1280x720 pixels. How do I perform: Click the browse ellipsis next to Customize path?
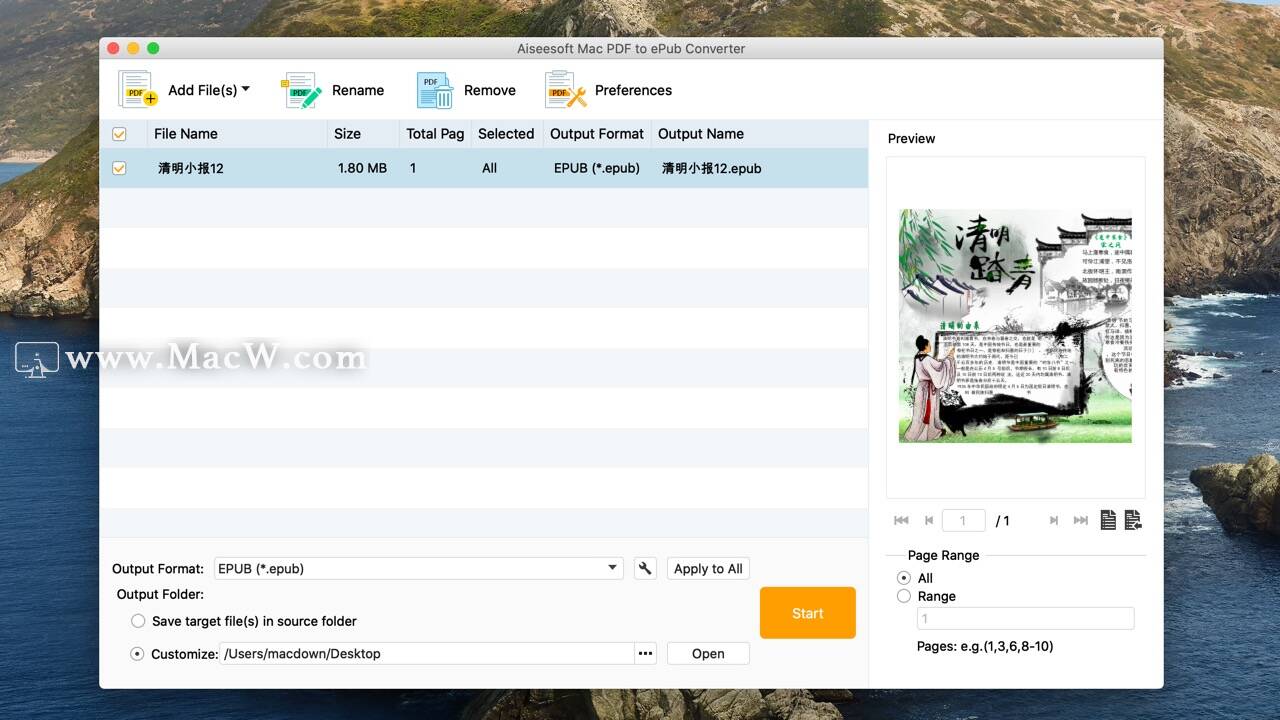[x=645, y=653]
